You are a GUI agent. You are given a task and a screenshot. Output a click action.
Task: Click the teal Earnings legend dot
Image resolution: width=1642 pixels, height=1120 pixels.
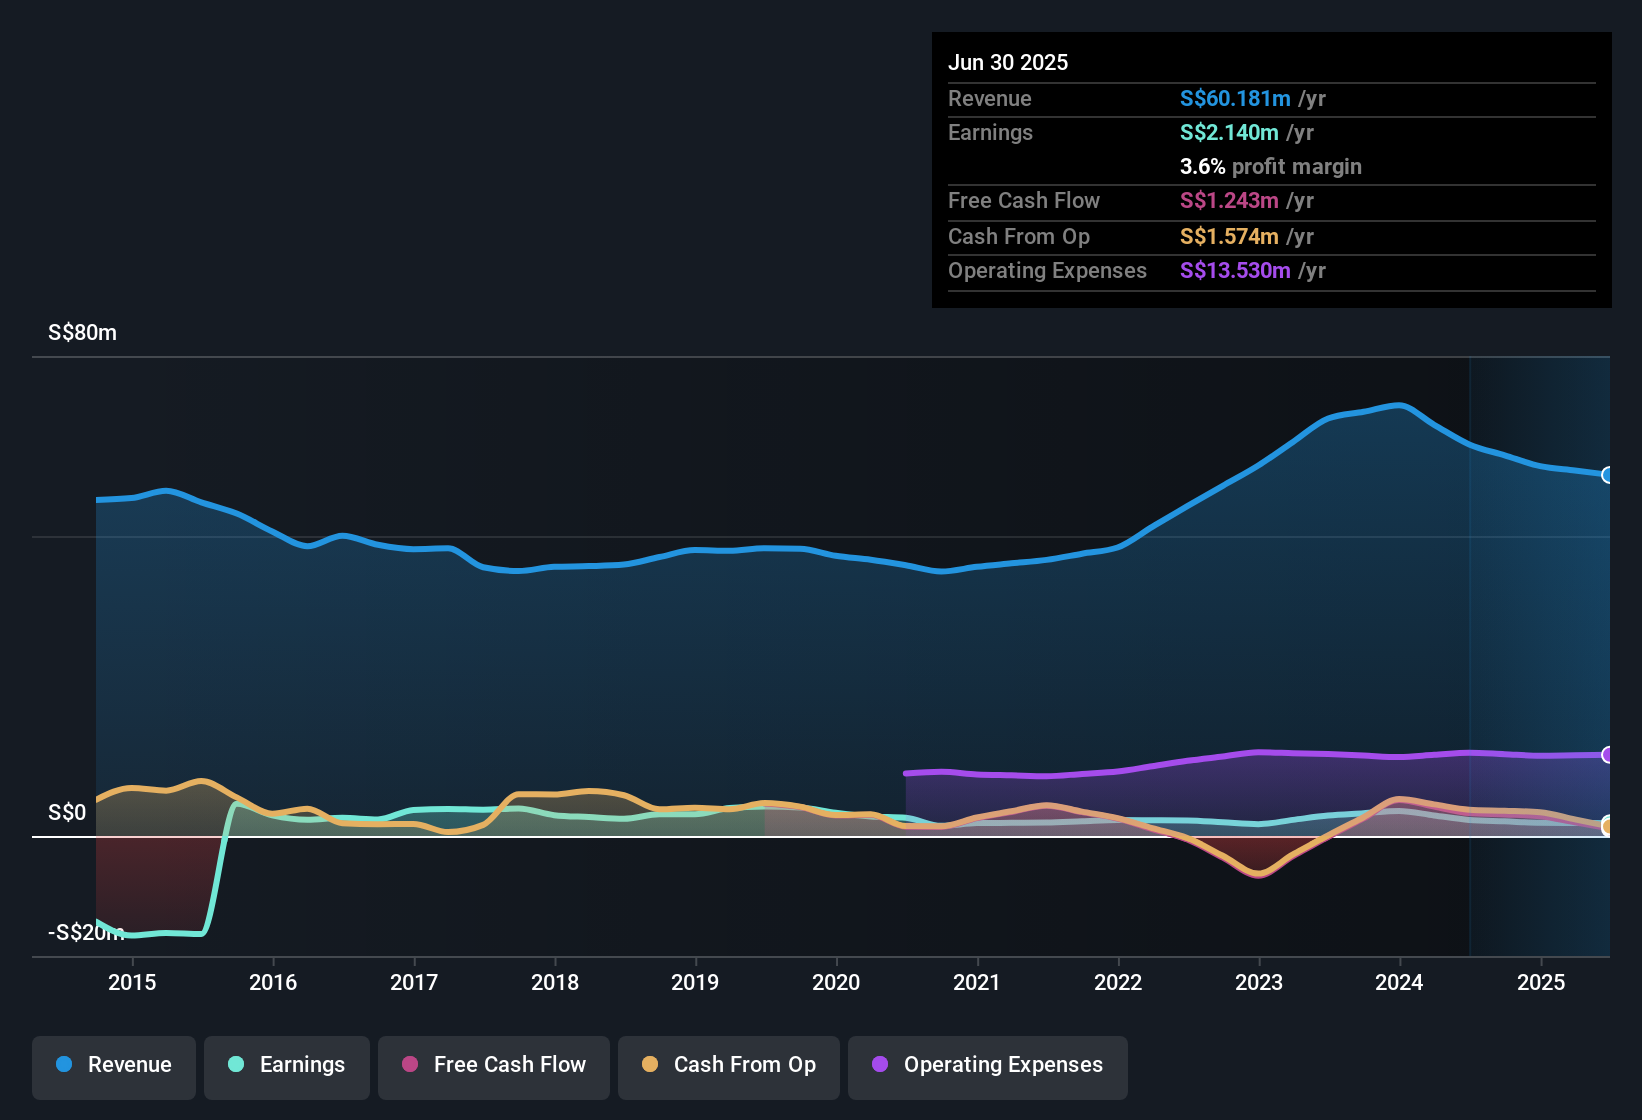point(236,1064)
